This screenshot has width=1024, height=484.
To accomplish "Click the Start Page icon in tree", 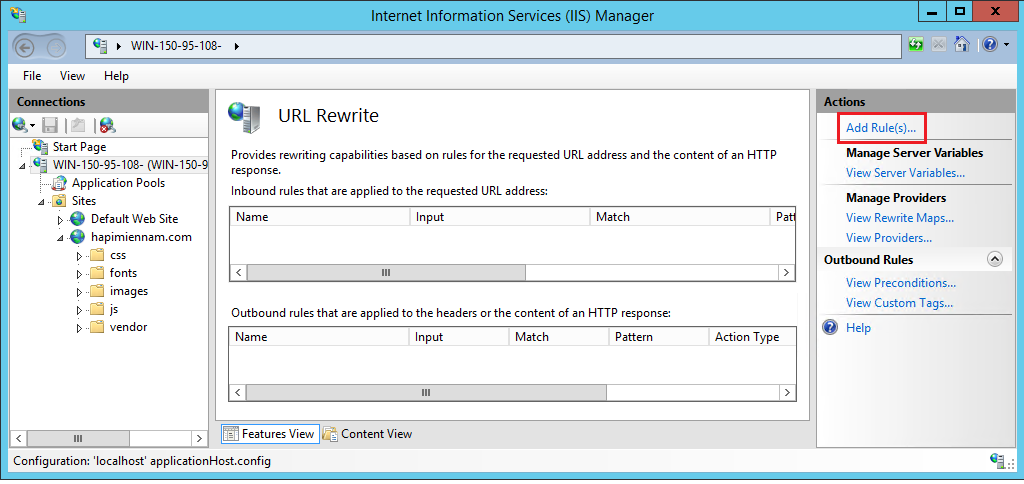I will coord(40,146).
